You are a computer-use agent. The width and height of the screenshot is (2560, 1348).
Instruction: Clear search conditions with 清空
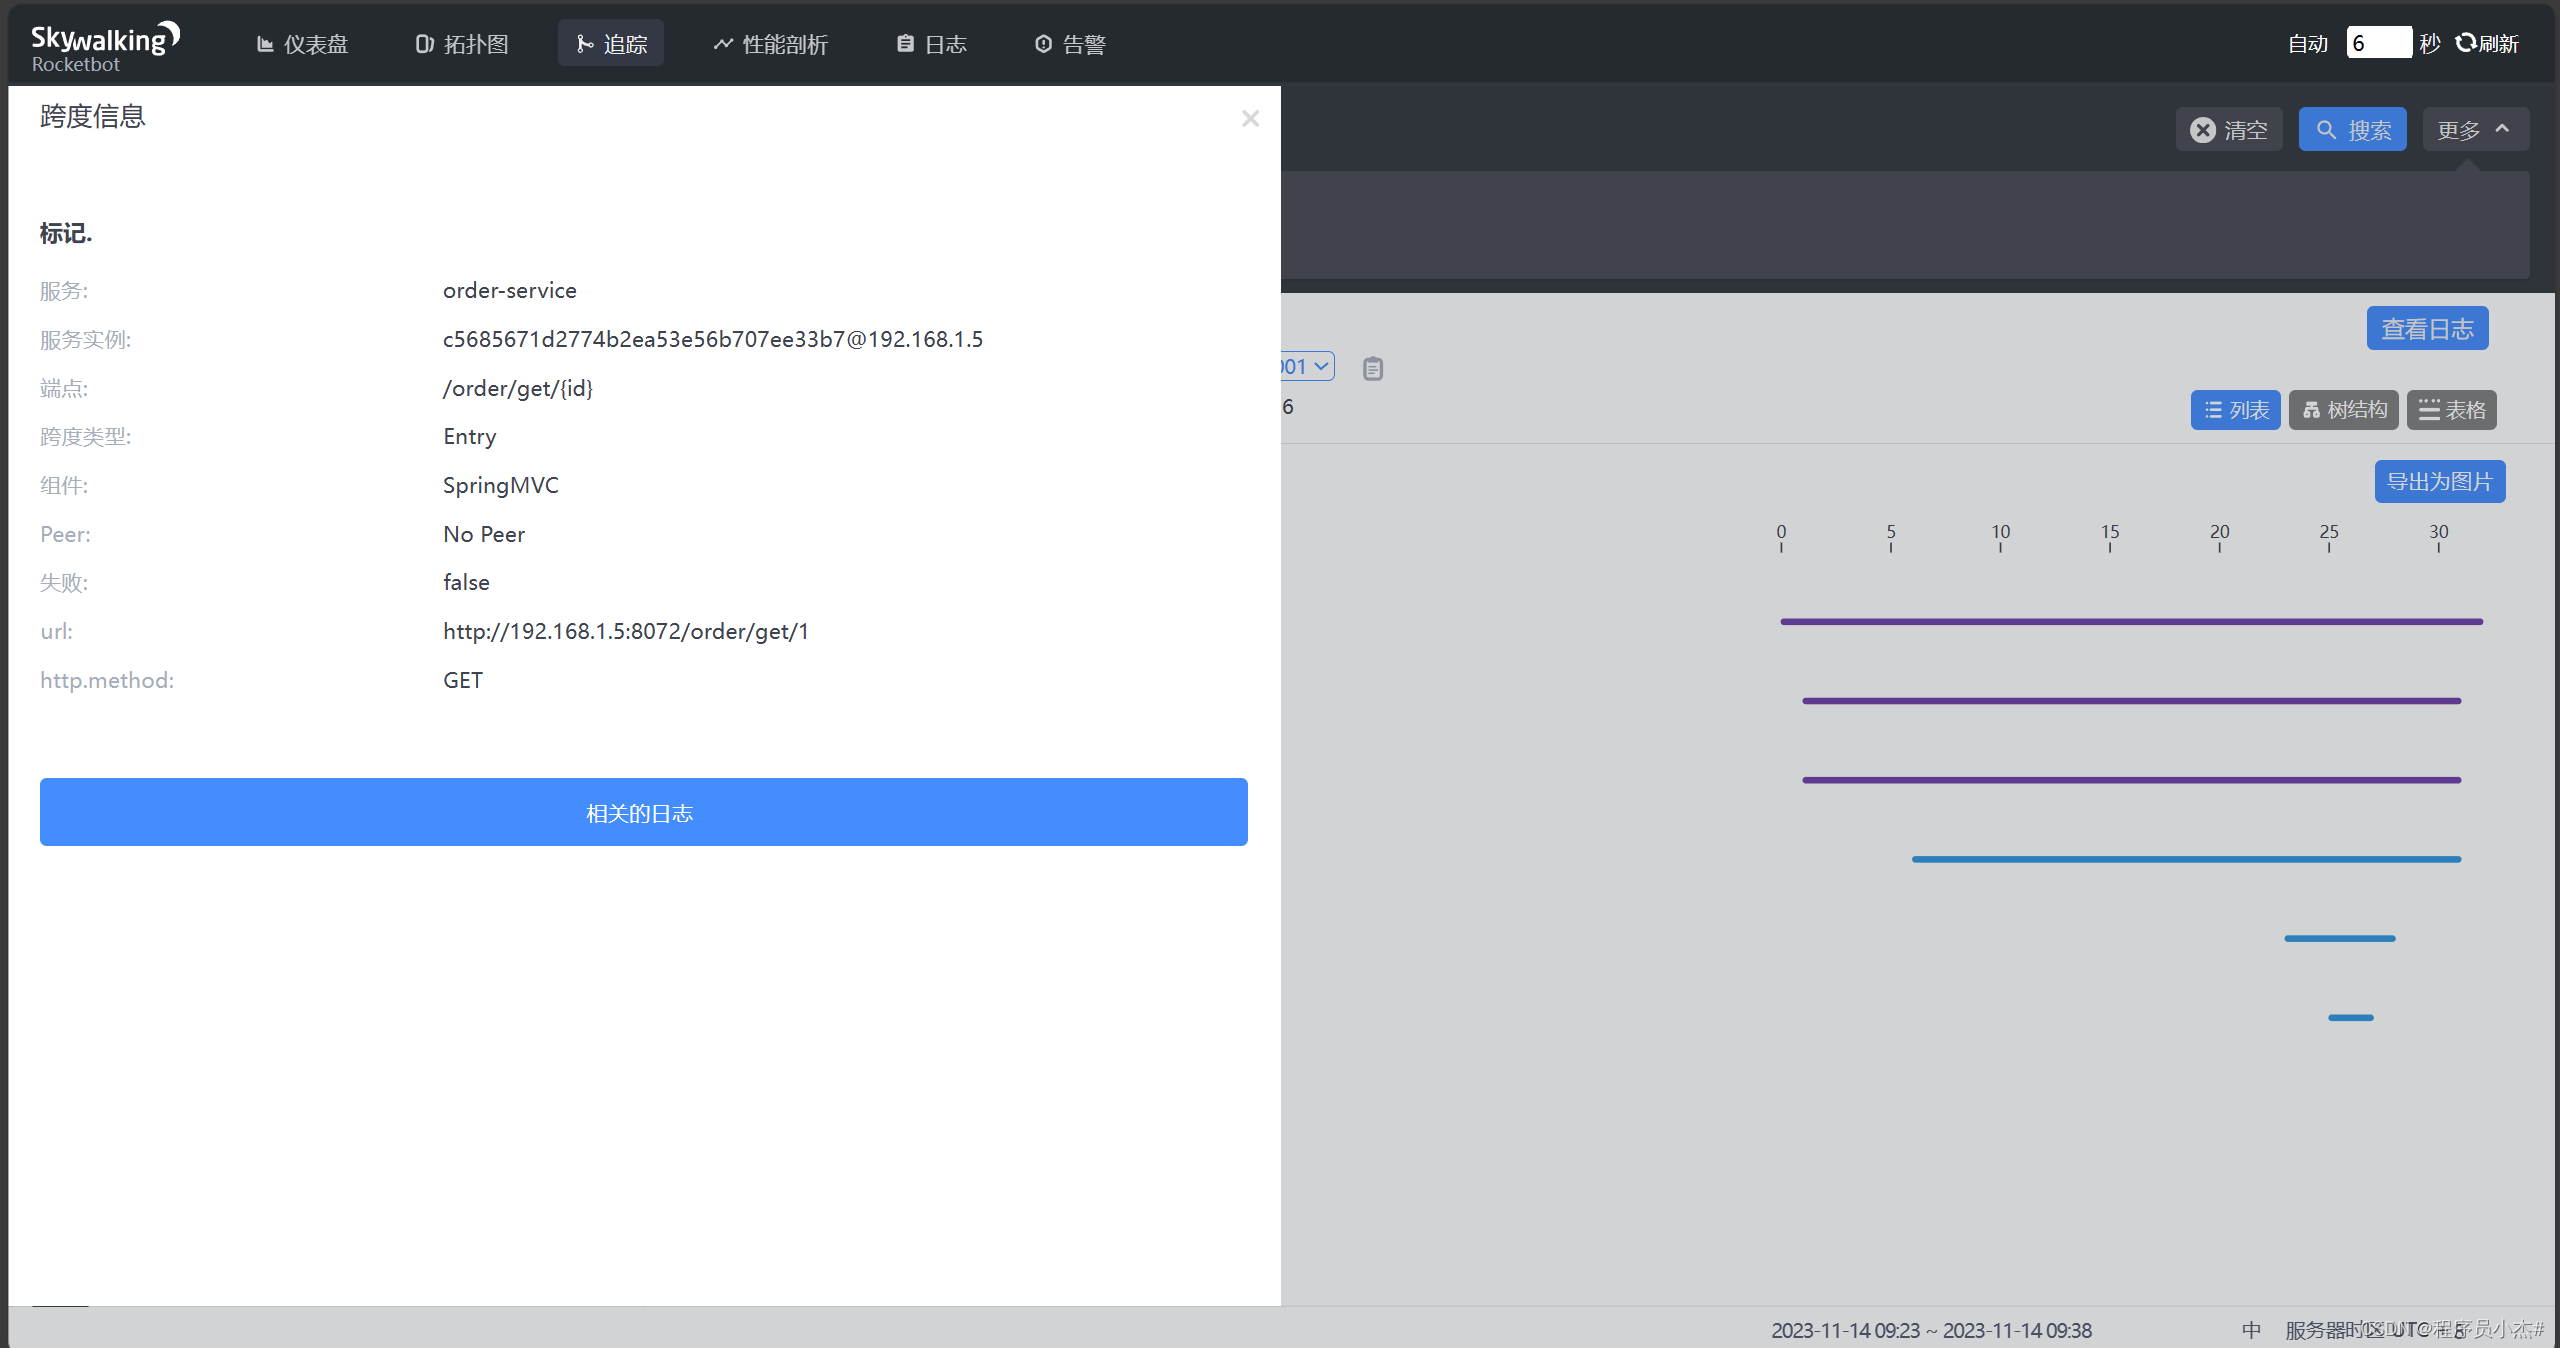[x=2229, y=130]
